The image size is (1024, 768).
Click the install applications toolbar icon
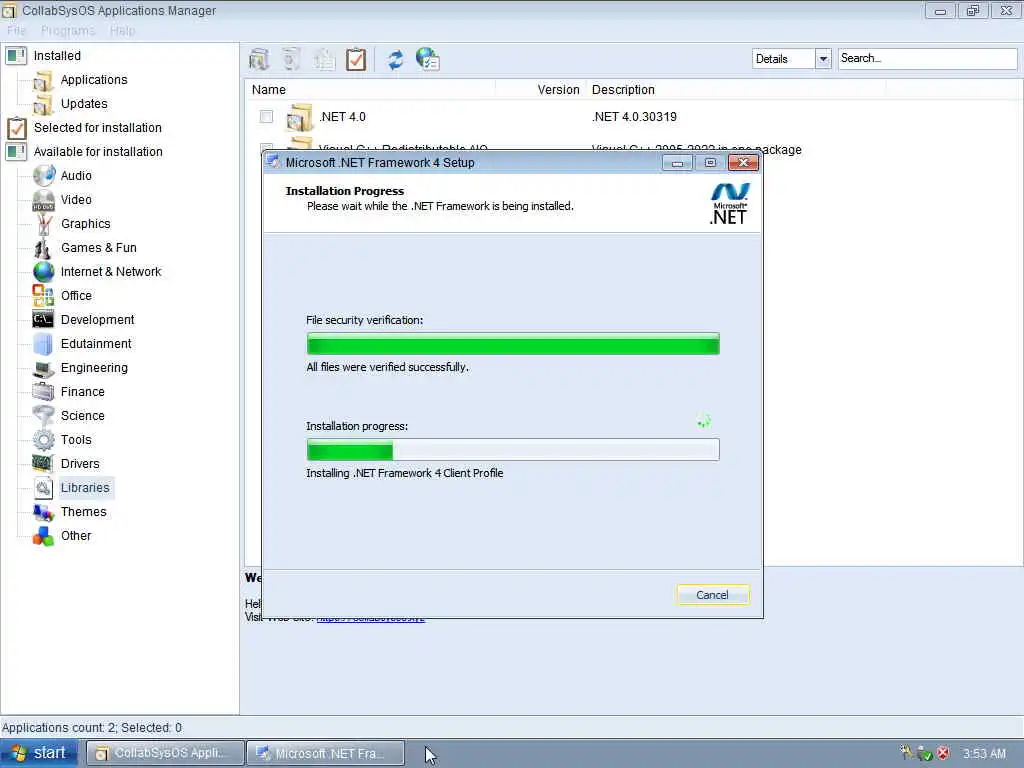point(259,59)
